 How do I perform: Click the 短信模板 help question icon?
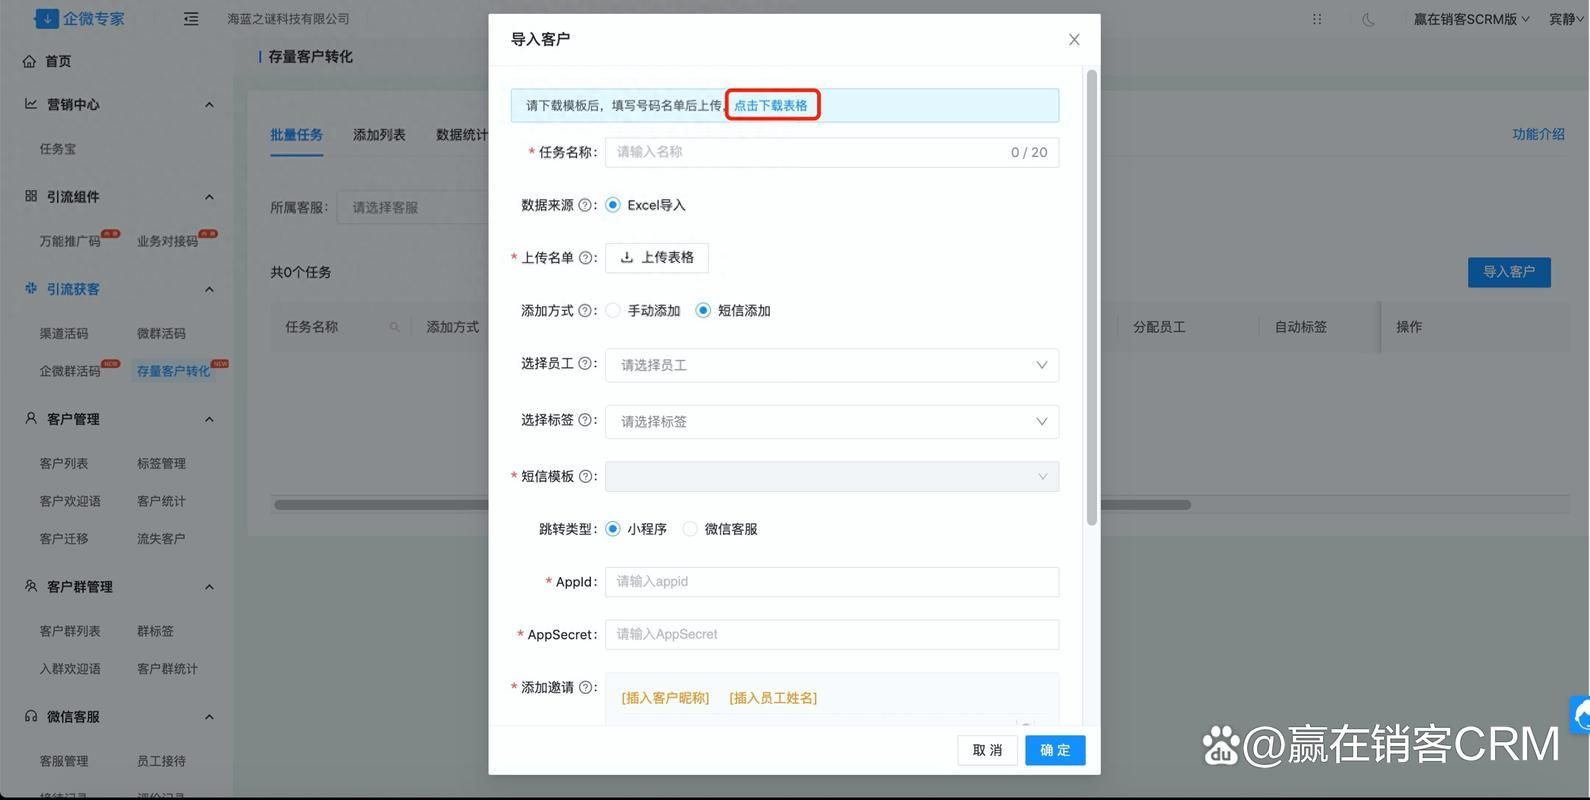(x=585, y=476)
